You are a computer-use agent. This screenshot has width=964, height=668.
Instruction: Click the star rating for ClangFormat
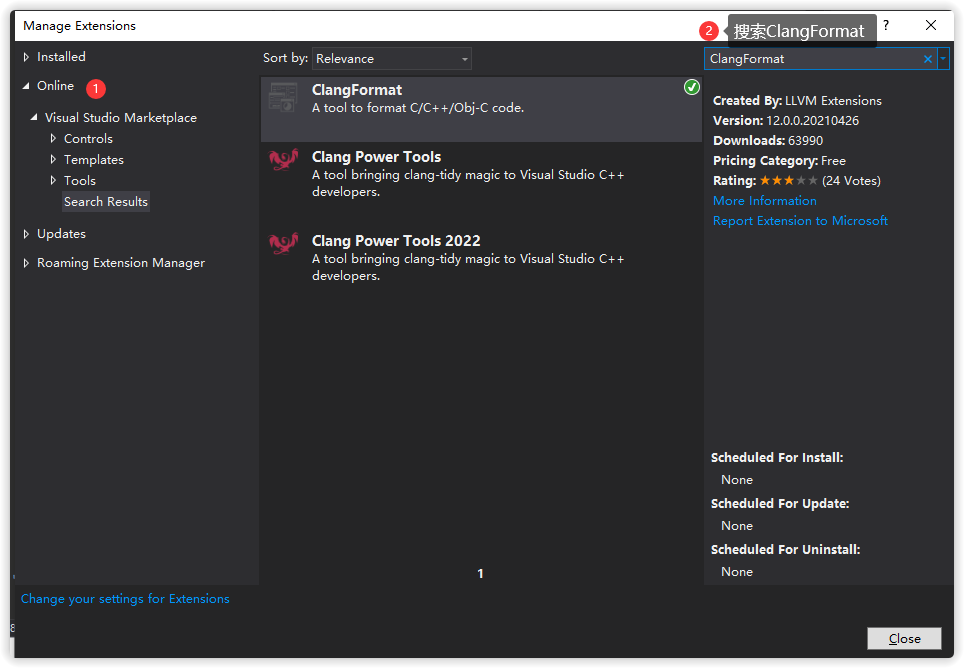pyautogui.click(x=788, y=181)
